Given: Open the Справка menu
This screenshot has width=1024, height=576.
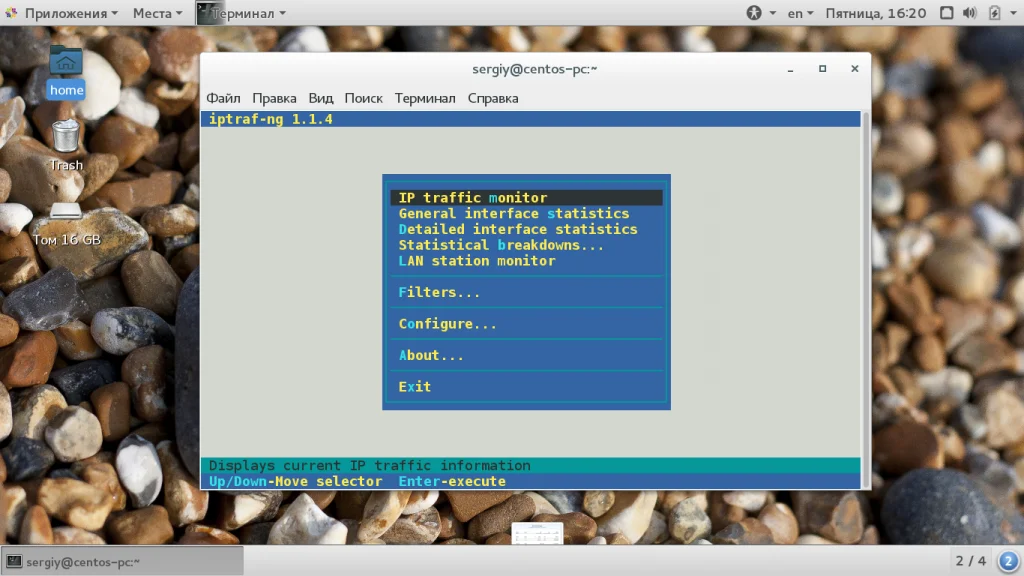Looking at the screenshot, I should (x=493, y=98).
